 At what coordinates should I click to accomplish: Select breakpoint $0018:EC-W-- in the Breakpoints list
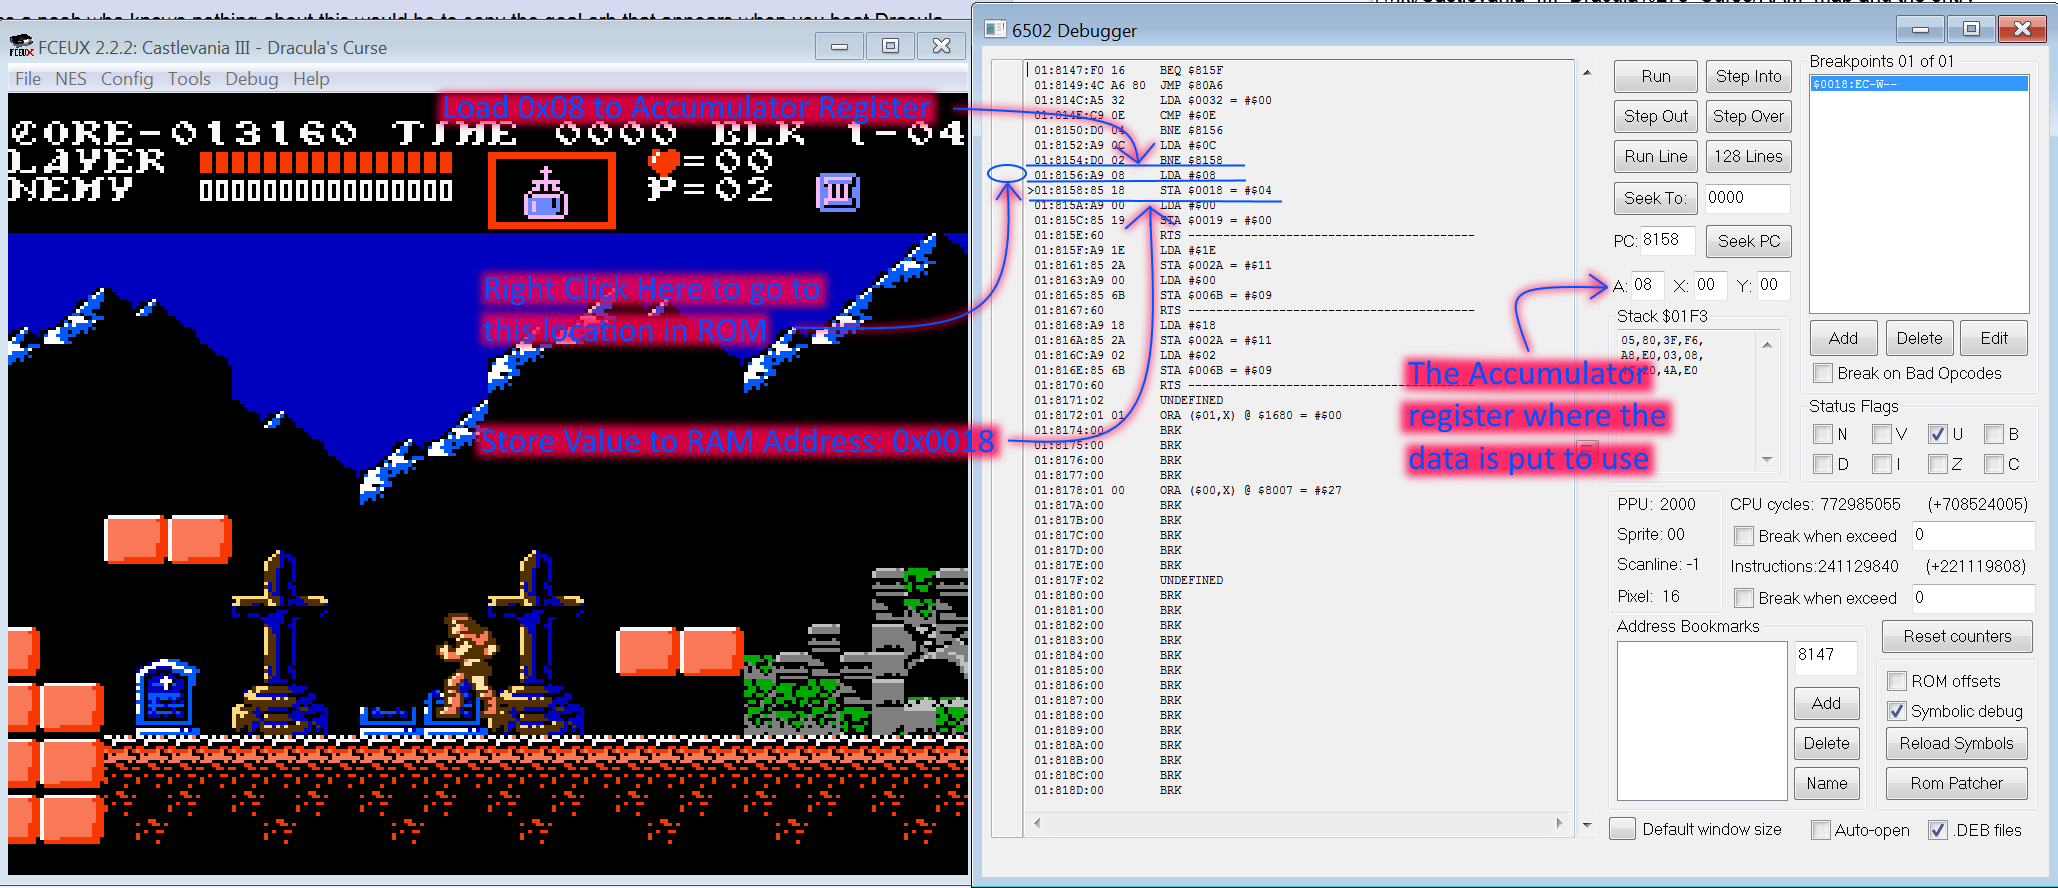1919,84
